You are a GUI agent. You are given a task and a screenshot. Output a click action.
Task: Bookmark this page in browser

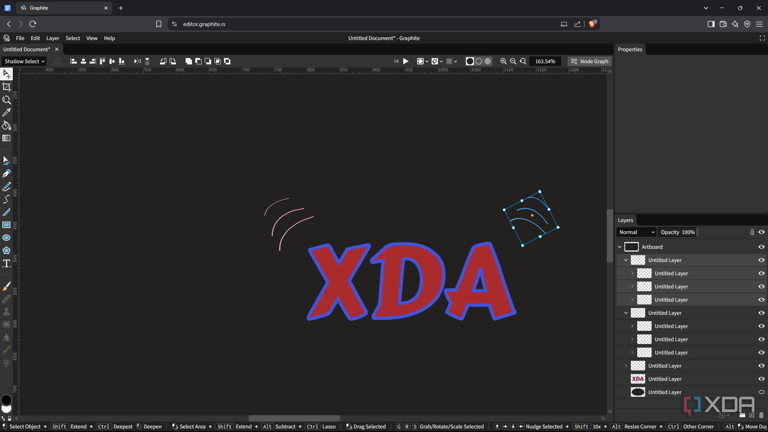click(x=159, y=24)
